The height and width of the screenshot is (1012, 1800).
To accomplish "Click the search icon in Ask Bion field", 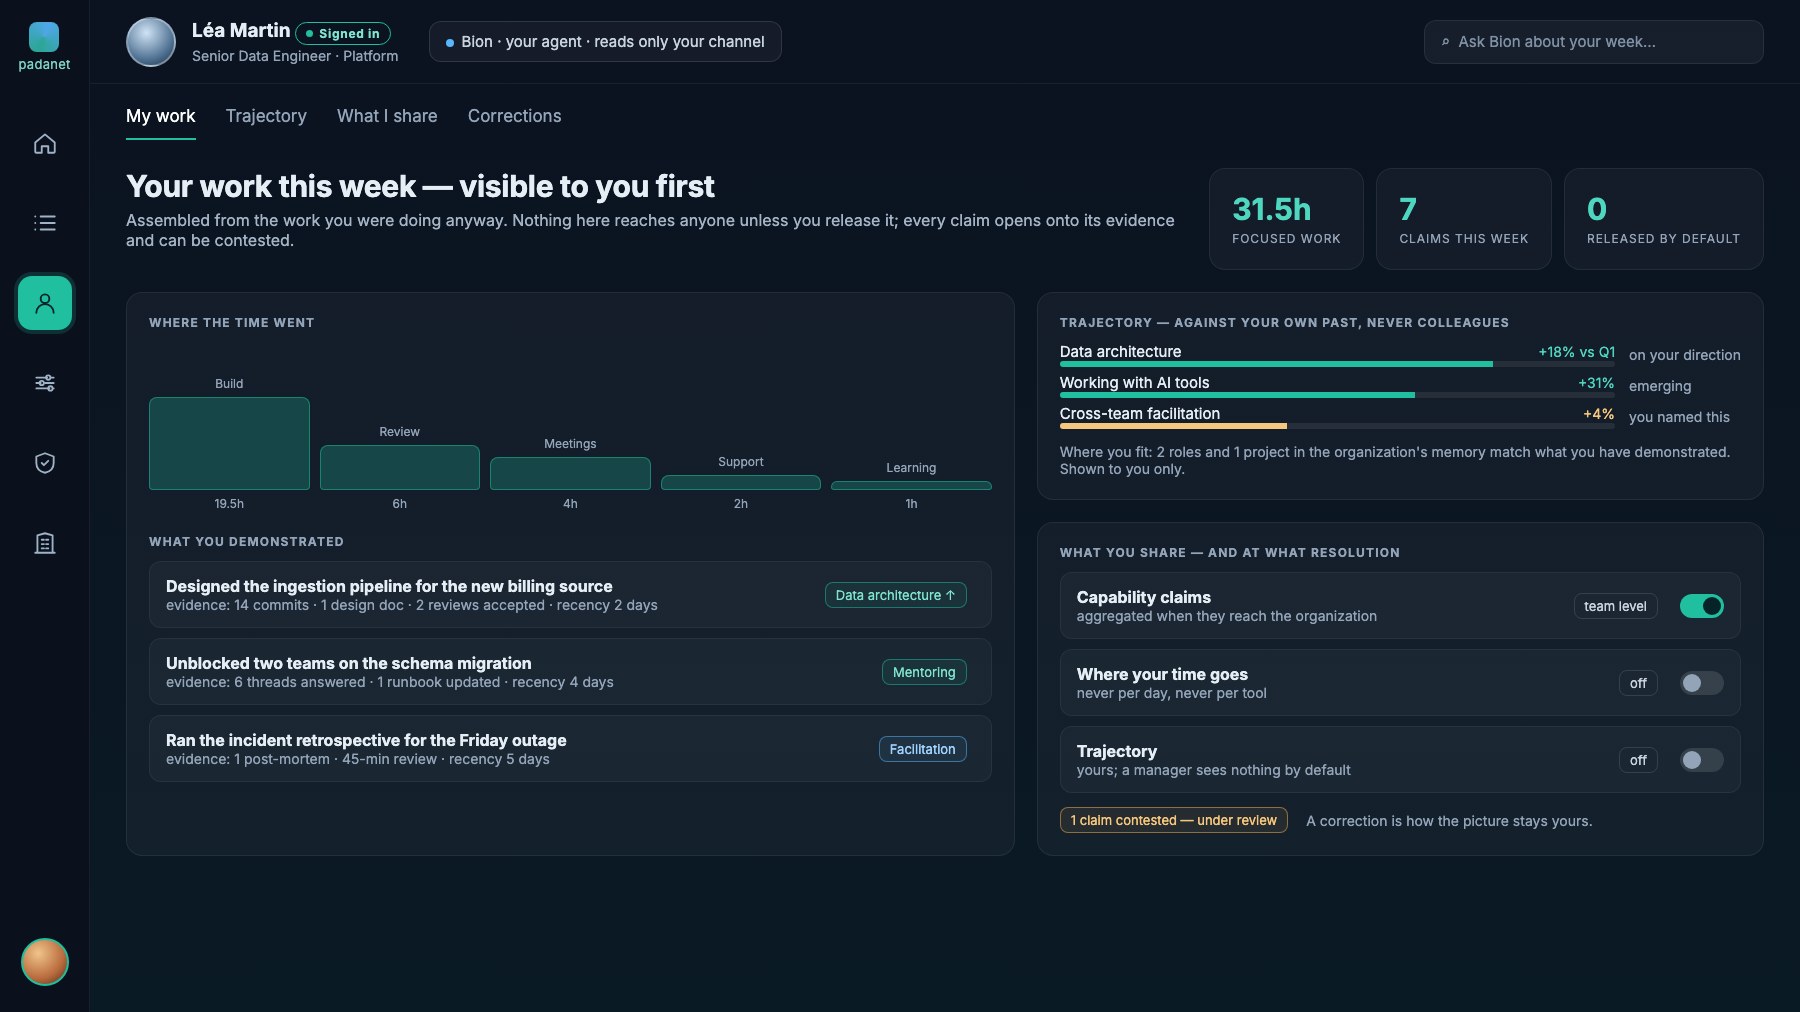I will point(1445,42).
